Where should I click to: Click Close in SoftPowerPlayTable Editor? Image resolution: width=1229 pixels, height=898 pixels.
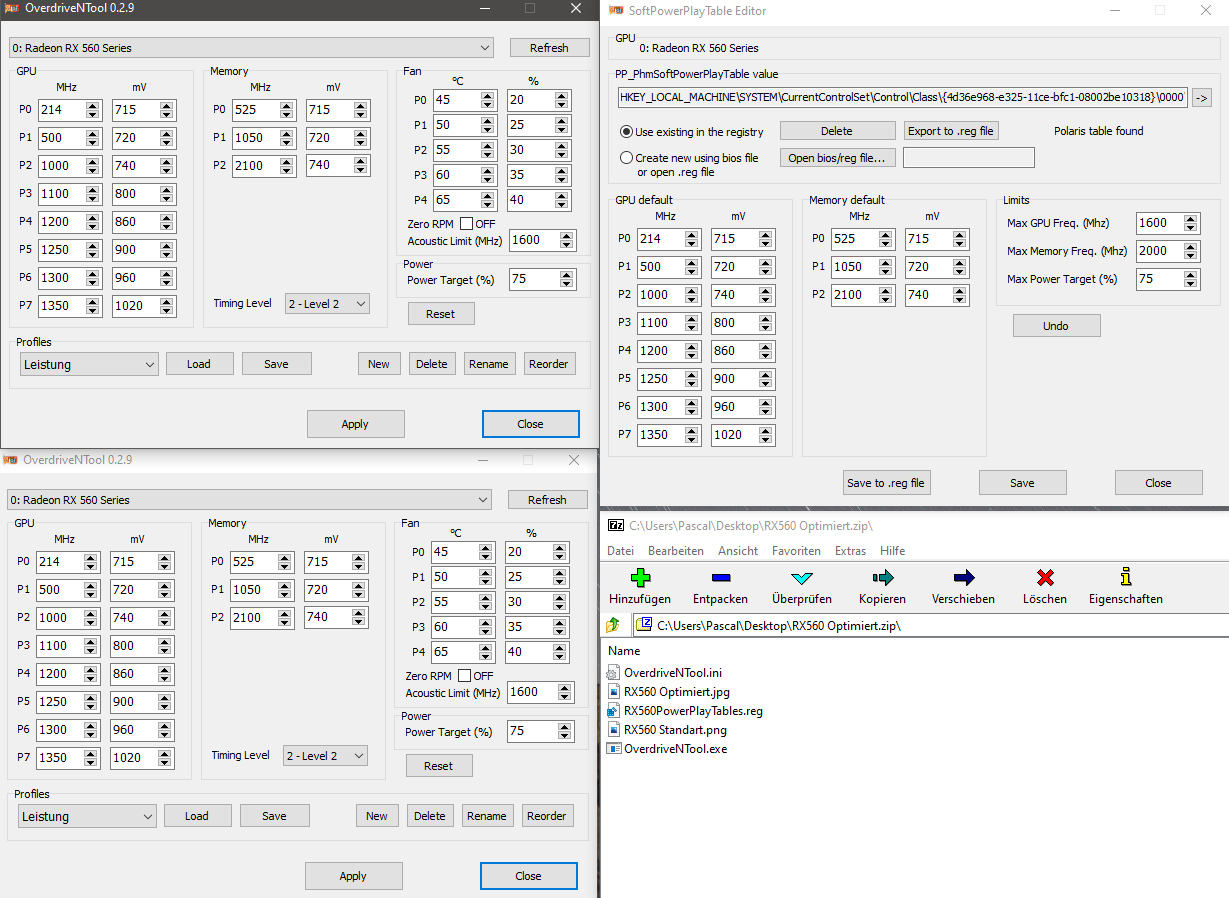click(1158, 483)
